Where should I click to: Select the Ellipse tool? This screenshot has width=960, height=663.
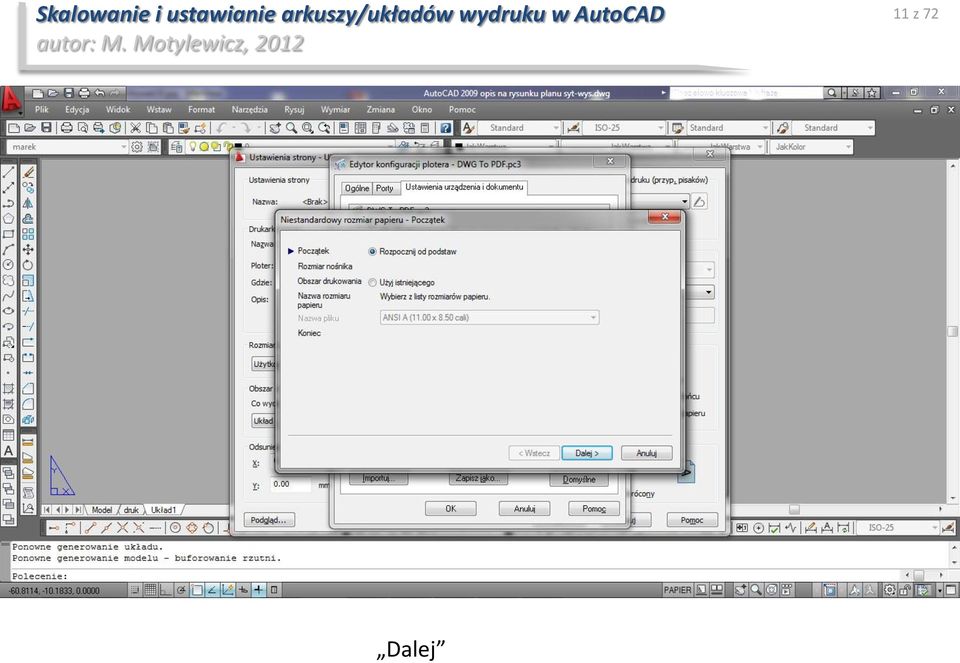(9, 311)
